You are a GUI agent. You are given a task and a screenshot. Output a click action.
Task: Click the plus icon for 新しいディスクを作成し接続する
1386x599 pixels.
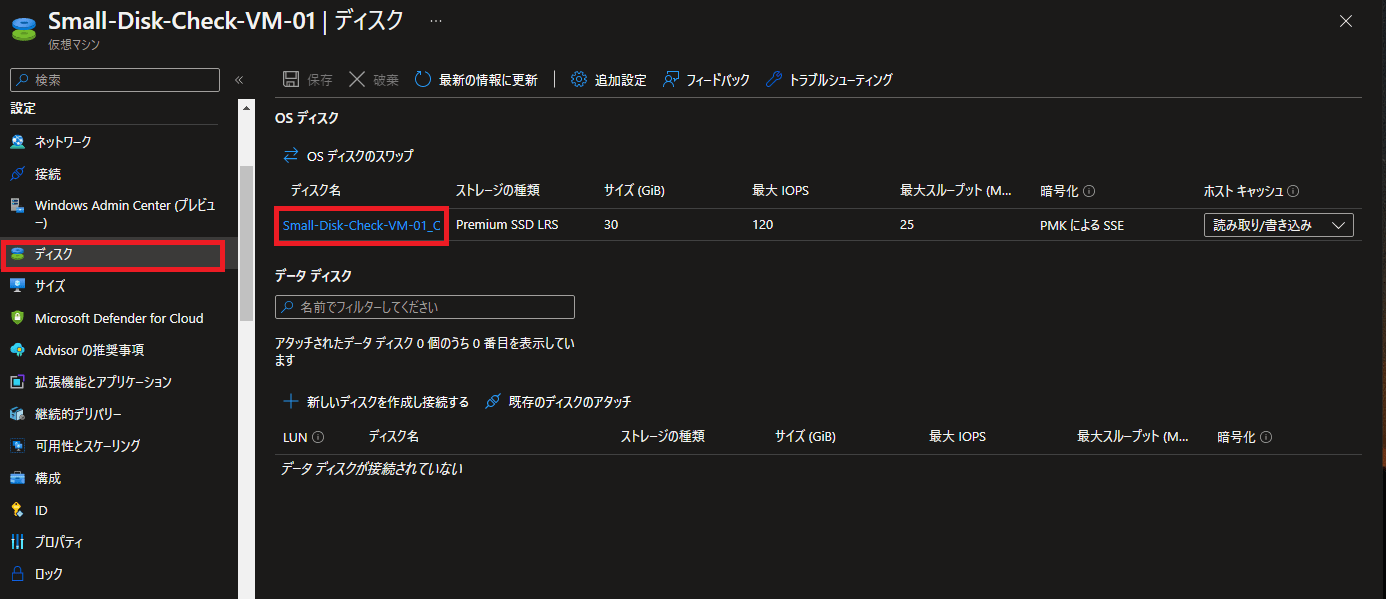pyautogui.click(x=291, y=402)
